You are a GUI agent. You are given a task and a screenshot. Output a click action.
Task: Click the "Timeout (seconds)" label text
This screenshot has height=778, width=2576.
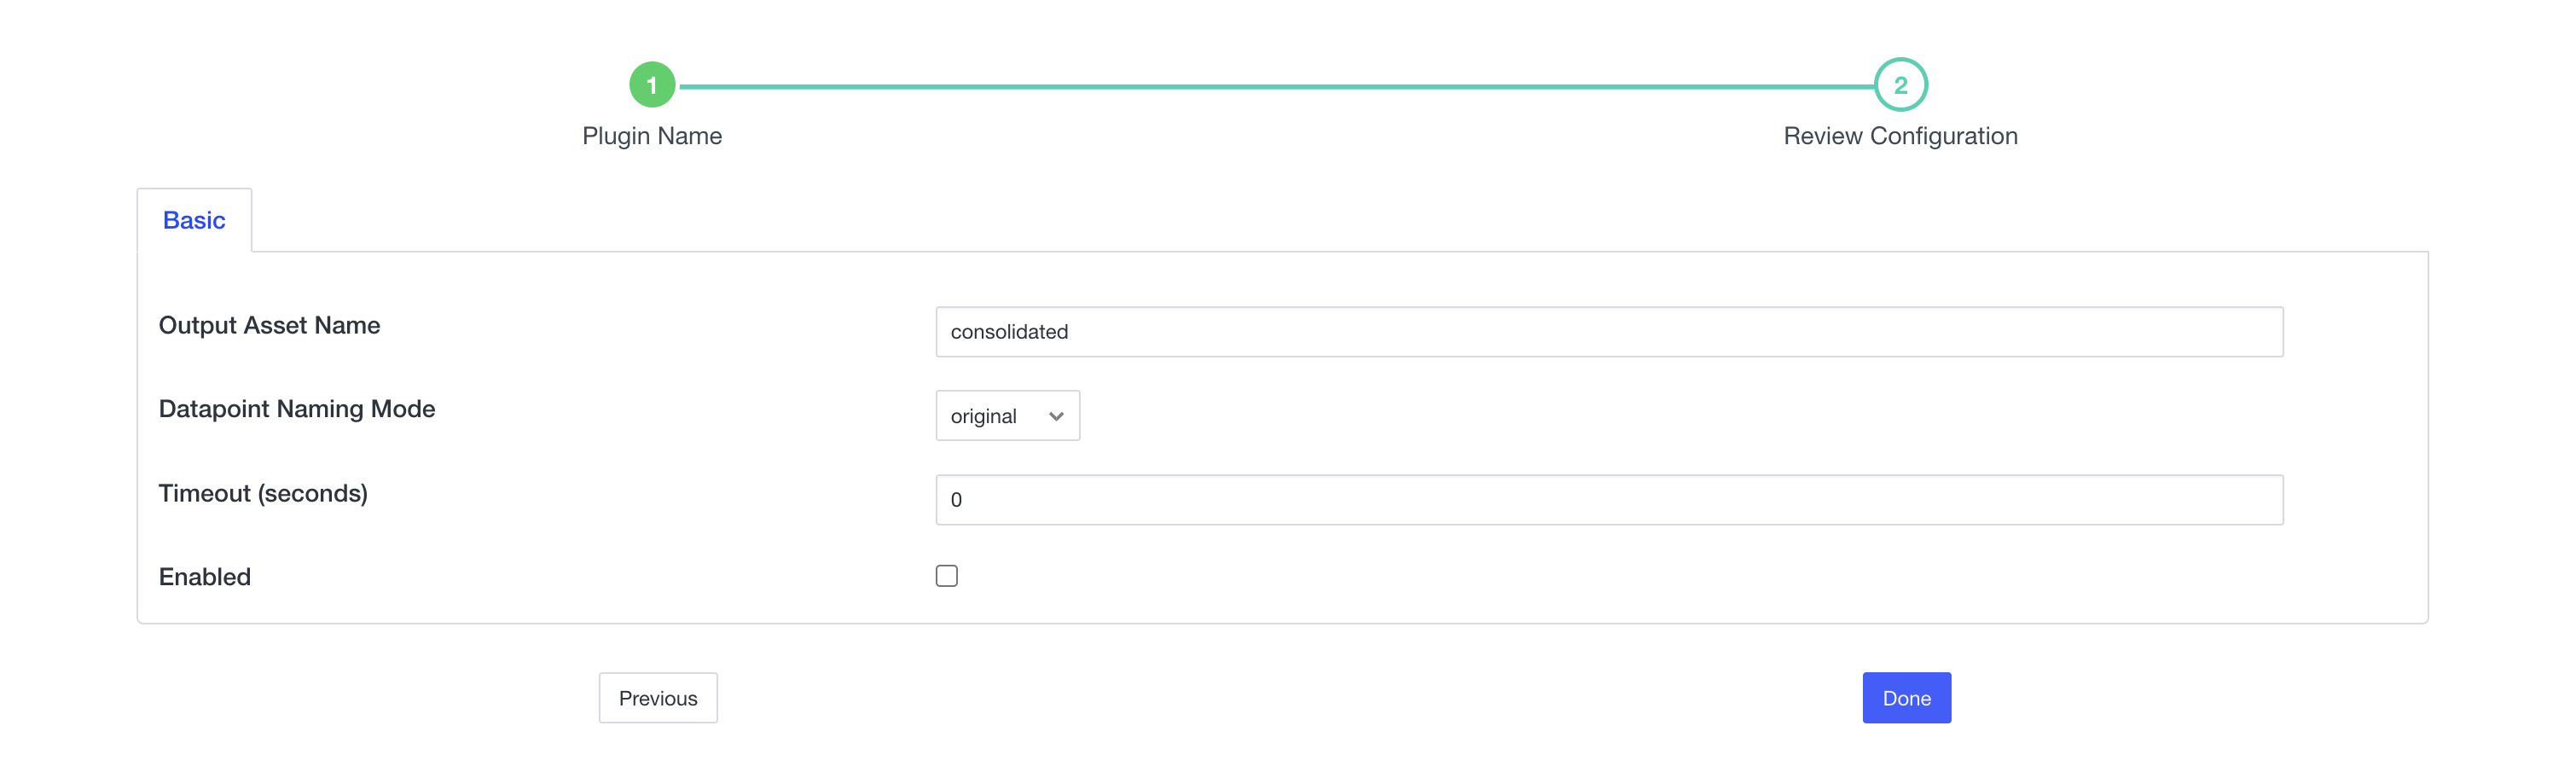click(263, 494)
